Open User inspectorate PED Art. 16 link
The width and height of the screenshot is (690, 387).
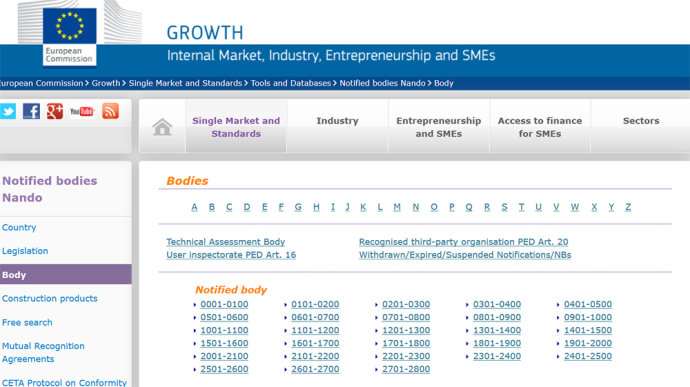click(231, 255)
